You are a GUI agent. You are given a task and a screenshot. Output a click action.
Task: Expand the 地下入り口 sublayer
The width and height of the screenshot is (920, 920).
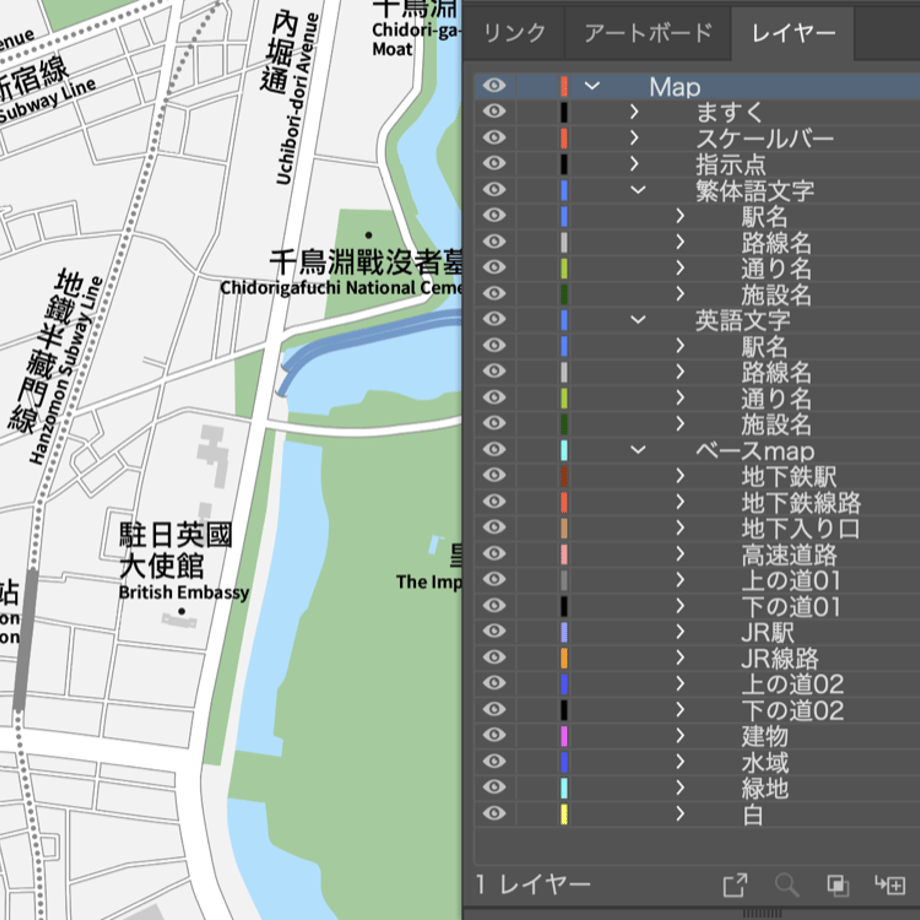(x=680, y=527)
